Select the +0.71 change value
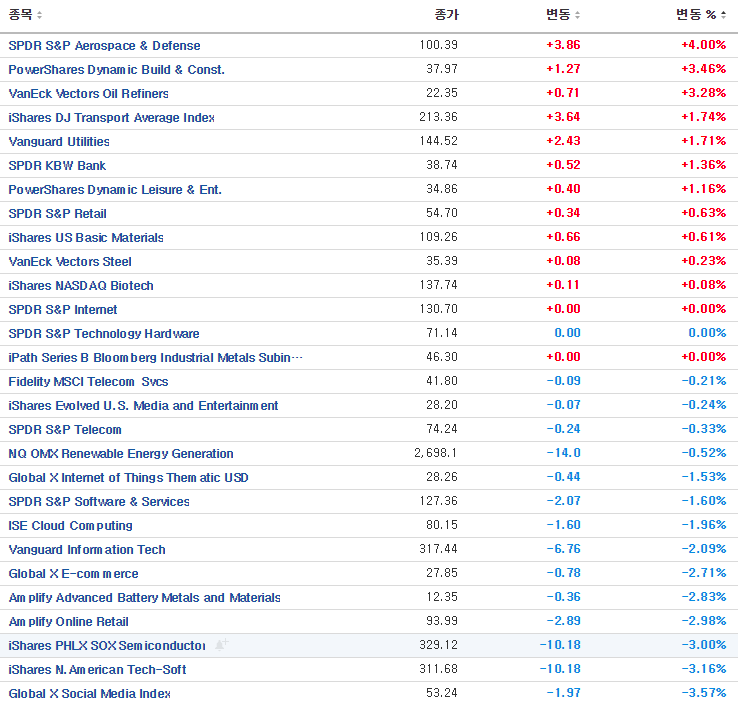Viewport: 738px width, 712px height. pos(563,93)
